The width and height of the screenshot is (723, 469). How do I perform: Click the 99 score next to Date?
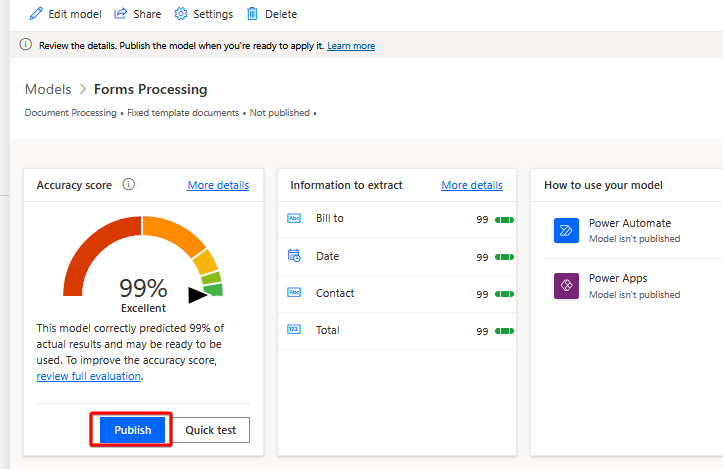point(482,257)
